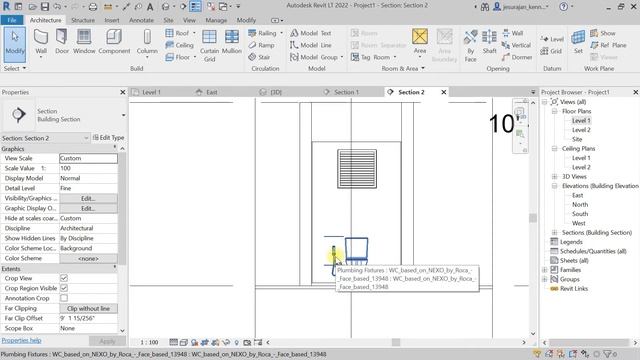Choose the Door tool
This screenshot has width=640, height=360.
62,42
